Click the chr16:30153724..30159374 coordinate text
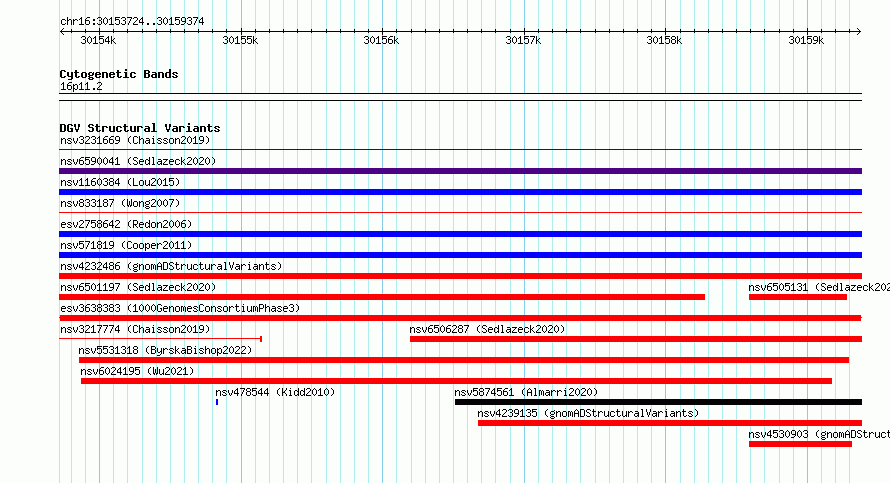The image size is (890, 483). [x=132, y=21]
